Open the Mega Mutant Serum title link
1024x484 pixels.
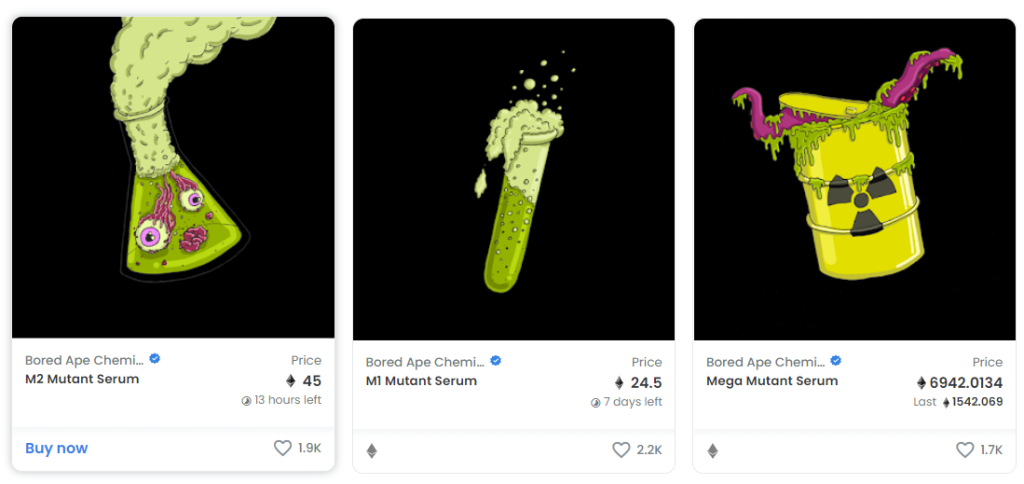[x=772, y=381]
